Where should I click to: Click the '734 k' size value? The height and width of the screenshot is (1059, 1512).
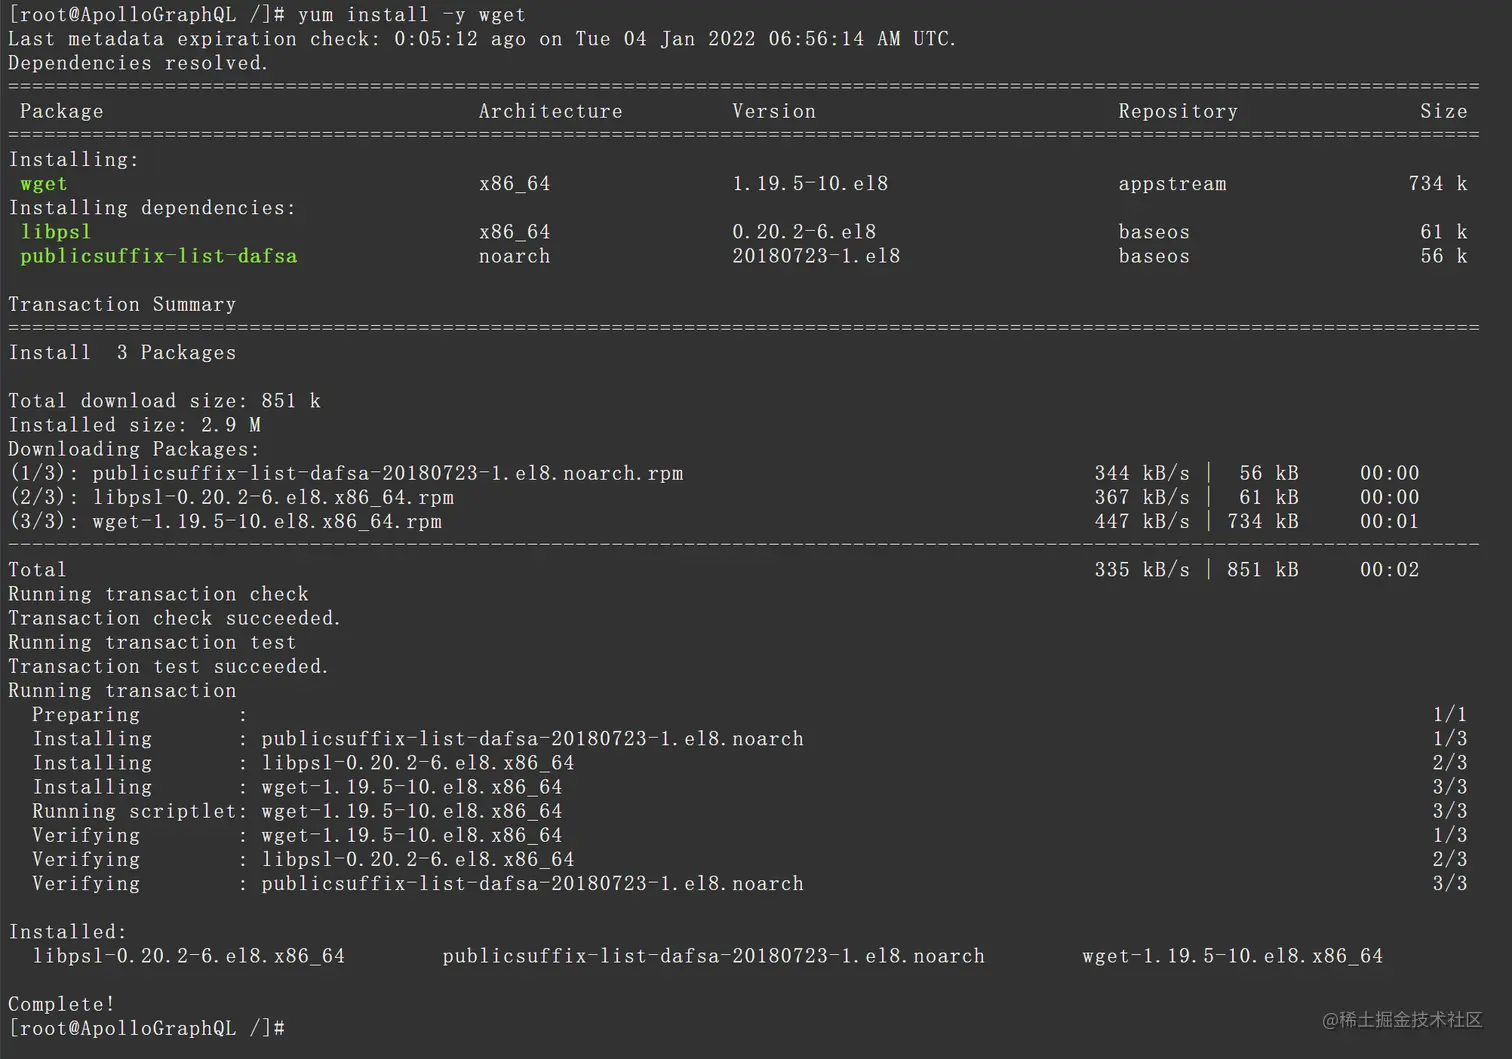[1438, 184]
